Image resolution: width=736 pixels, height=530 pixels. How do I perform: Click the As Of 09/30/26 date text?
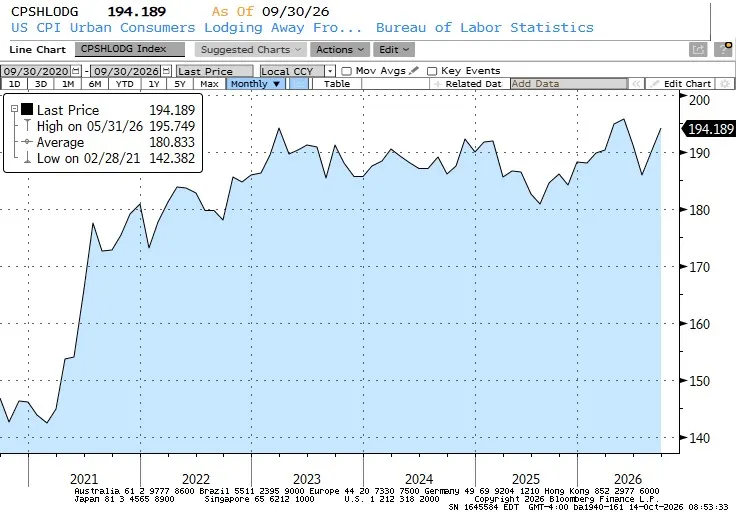[x=270, y=11]
